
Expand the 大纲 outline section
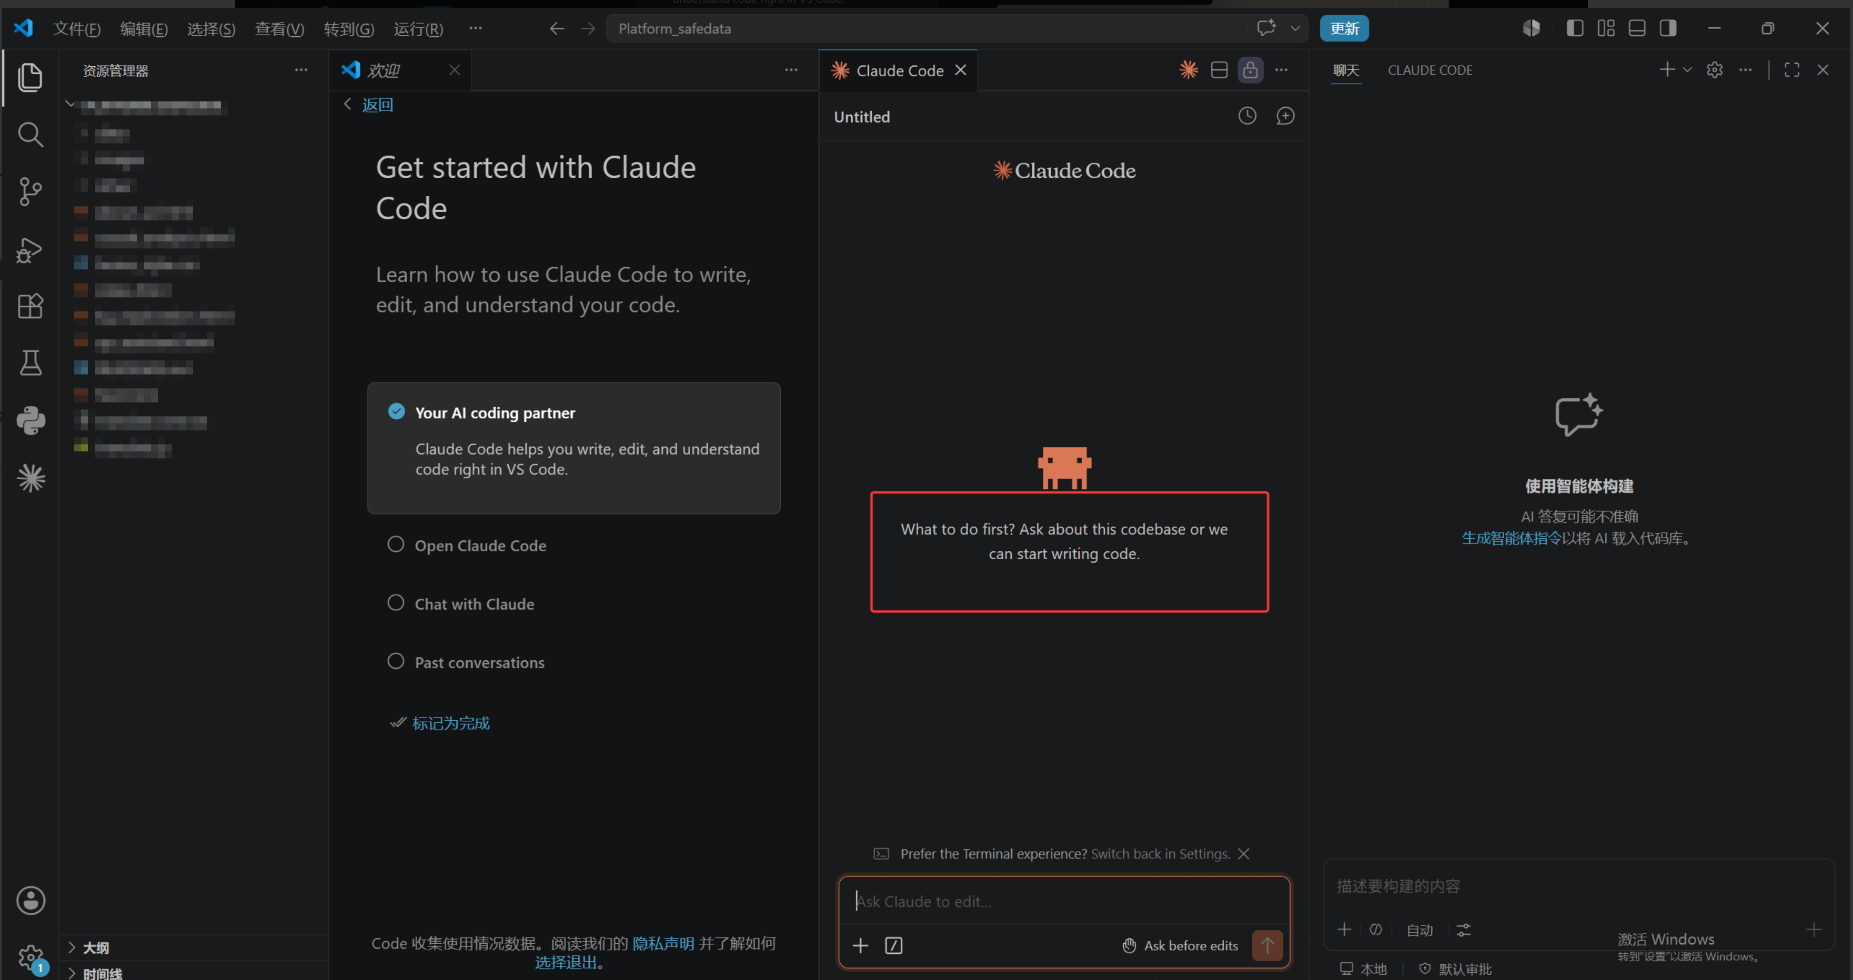(x=194, y=948)
